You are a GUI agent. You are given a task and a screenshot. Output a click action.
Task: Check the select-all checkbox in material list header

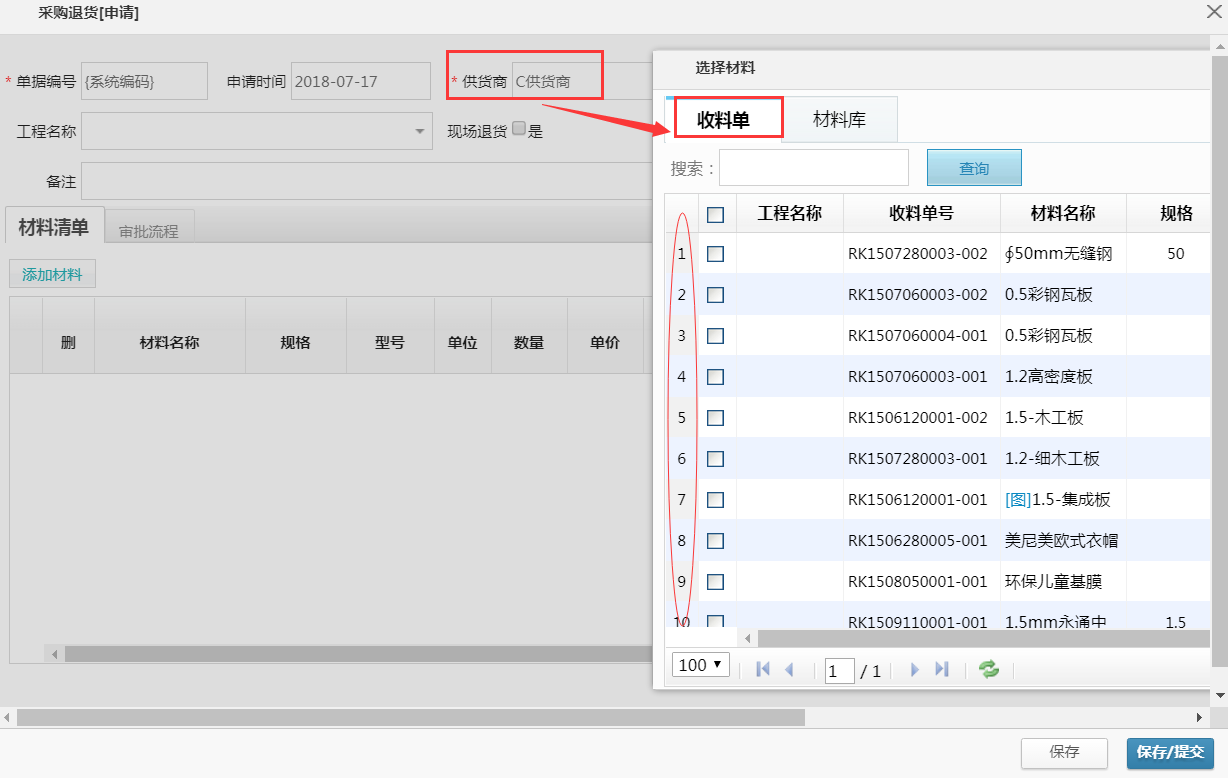point(714,213)
